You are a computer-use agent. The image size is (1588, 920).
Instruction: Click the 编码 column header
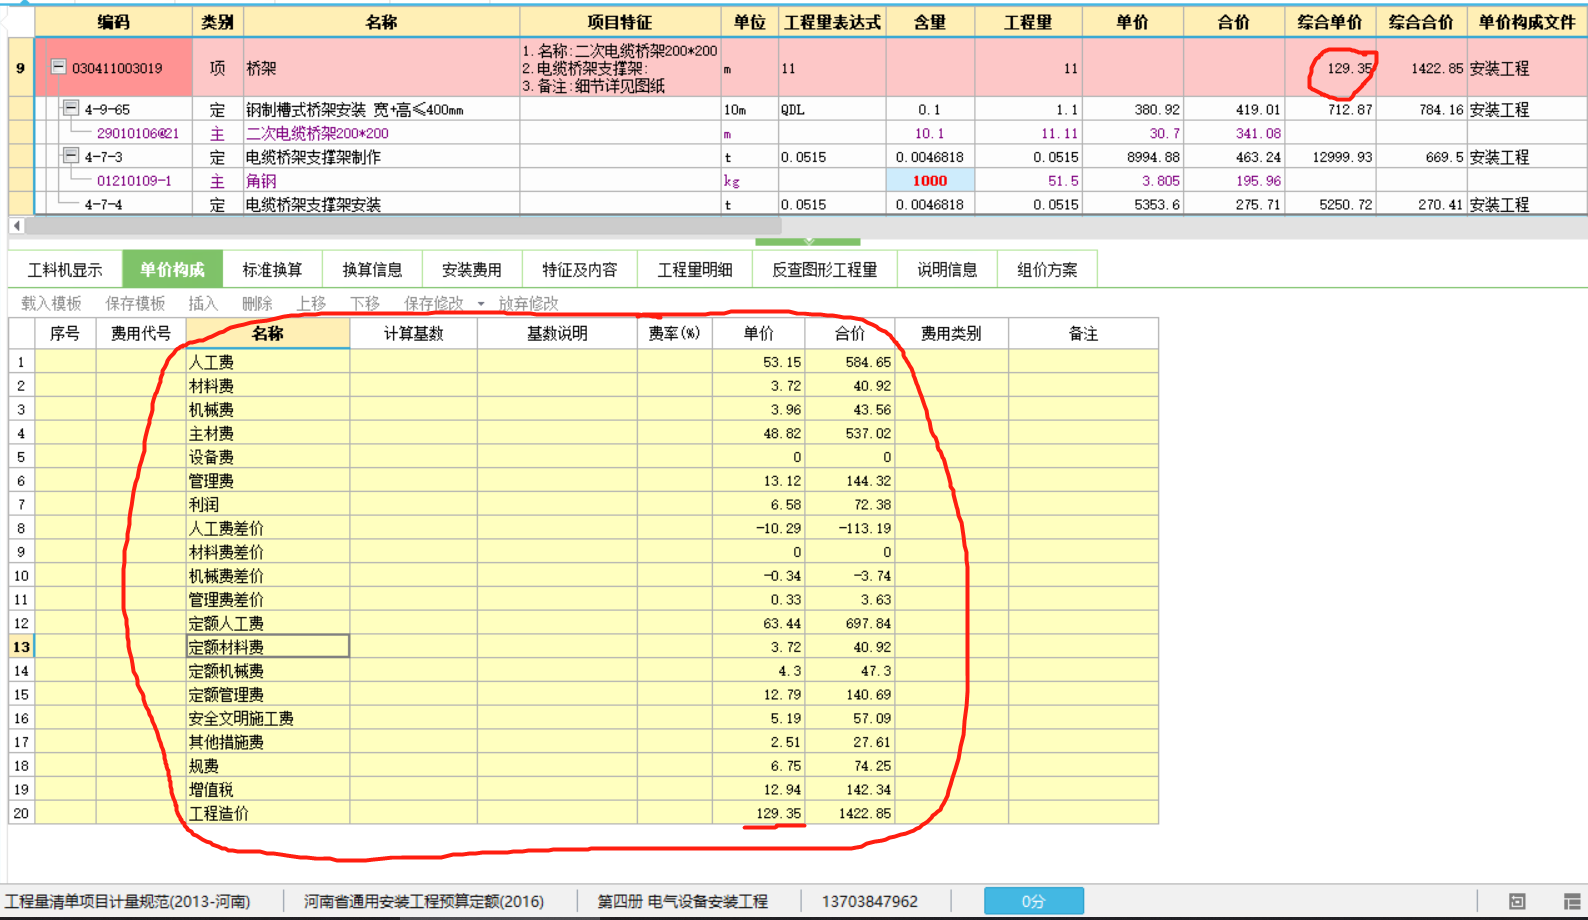coord(113,22)
